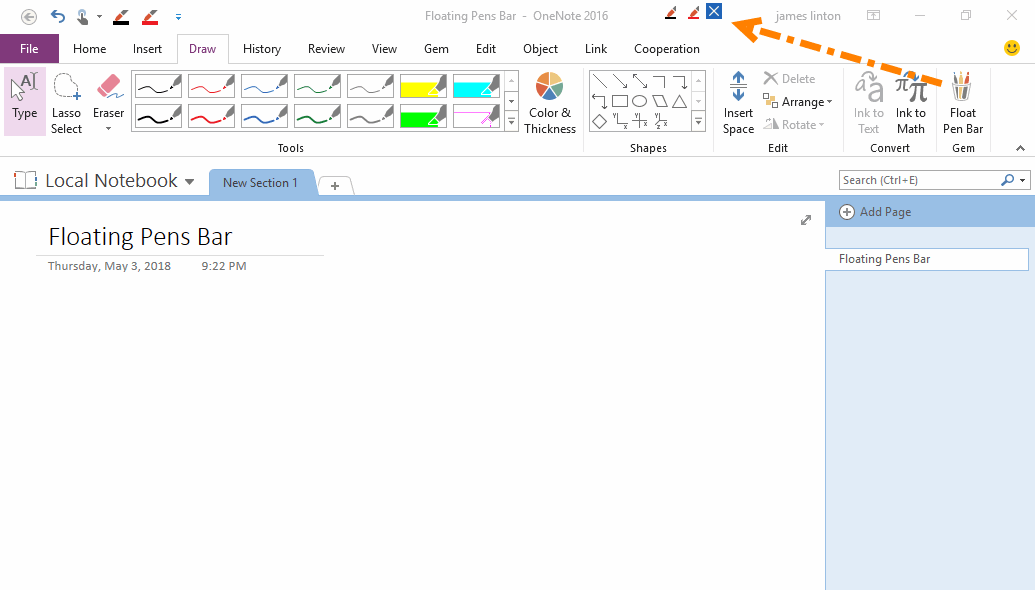Click the Insert Space button

tap(738, 103)
